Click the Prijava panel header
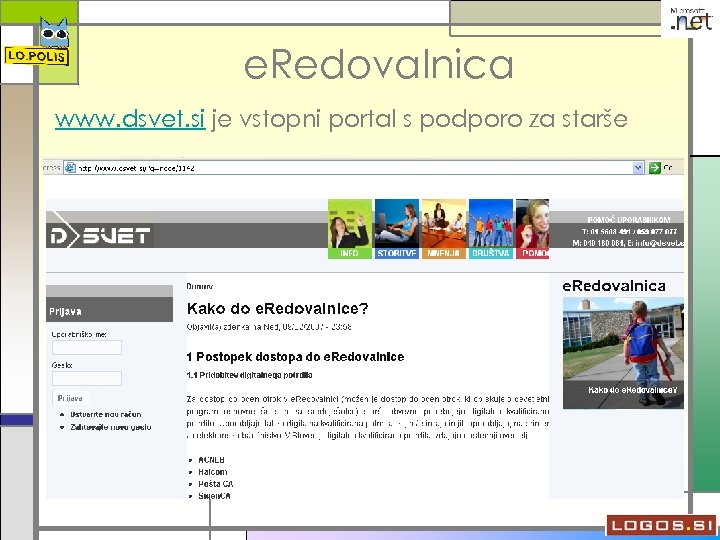Viewport: 720px width, 540px height. [110, 309]
